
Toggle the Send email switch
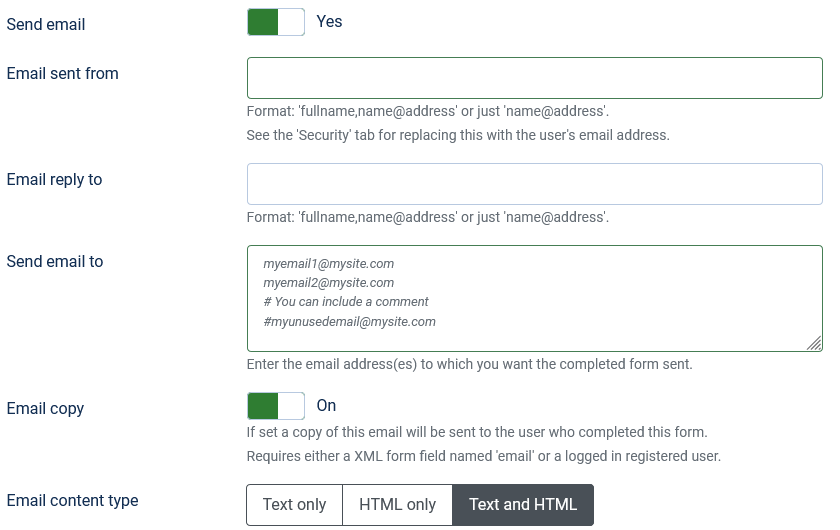[x=276, y=22]
